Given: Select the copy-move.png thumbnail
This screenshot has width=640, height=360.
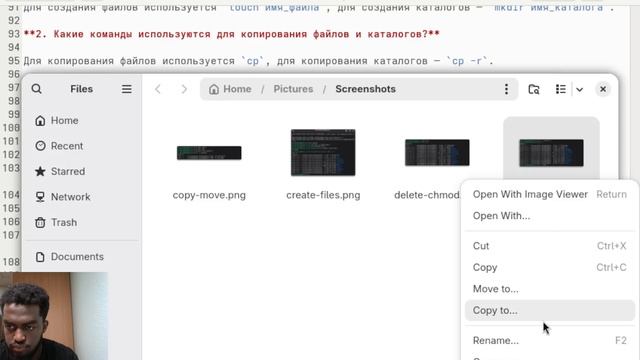Looking at the screenshot, I should click(x=209, y=153).
